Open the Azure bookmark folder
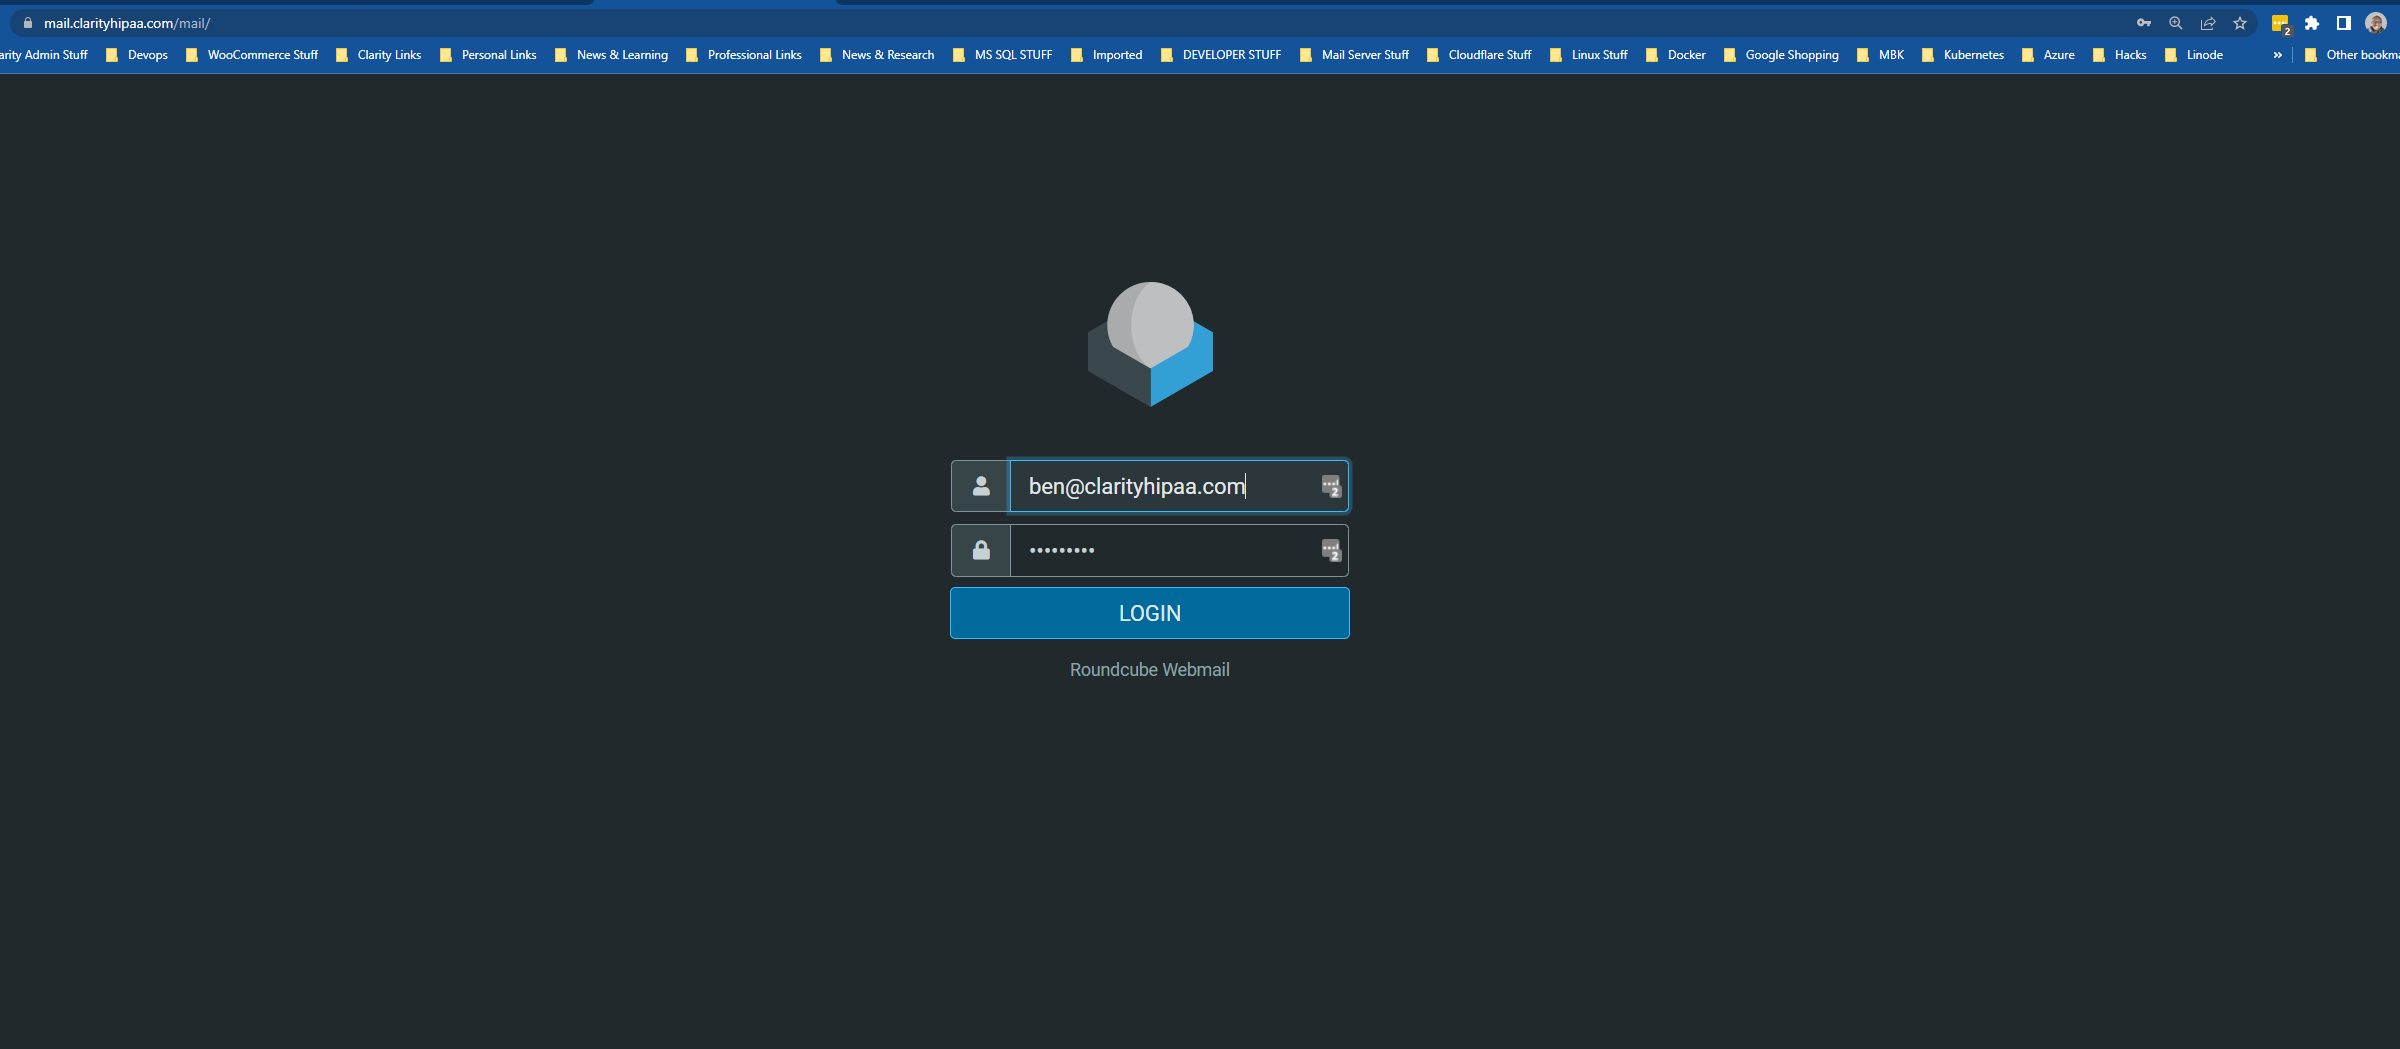The image size is (2400, 1049). coord(2048,55)
